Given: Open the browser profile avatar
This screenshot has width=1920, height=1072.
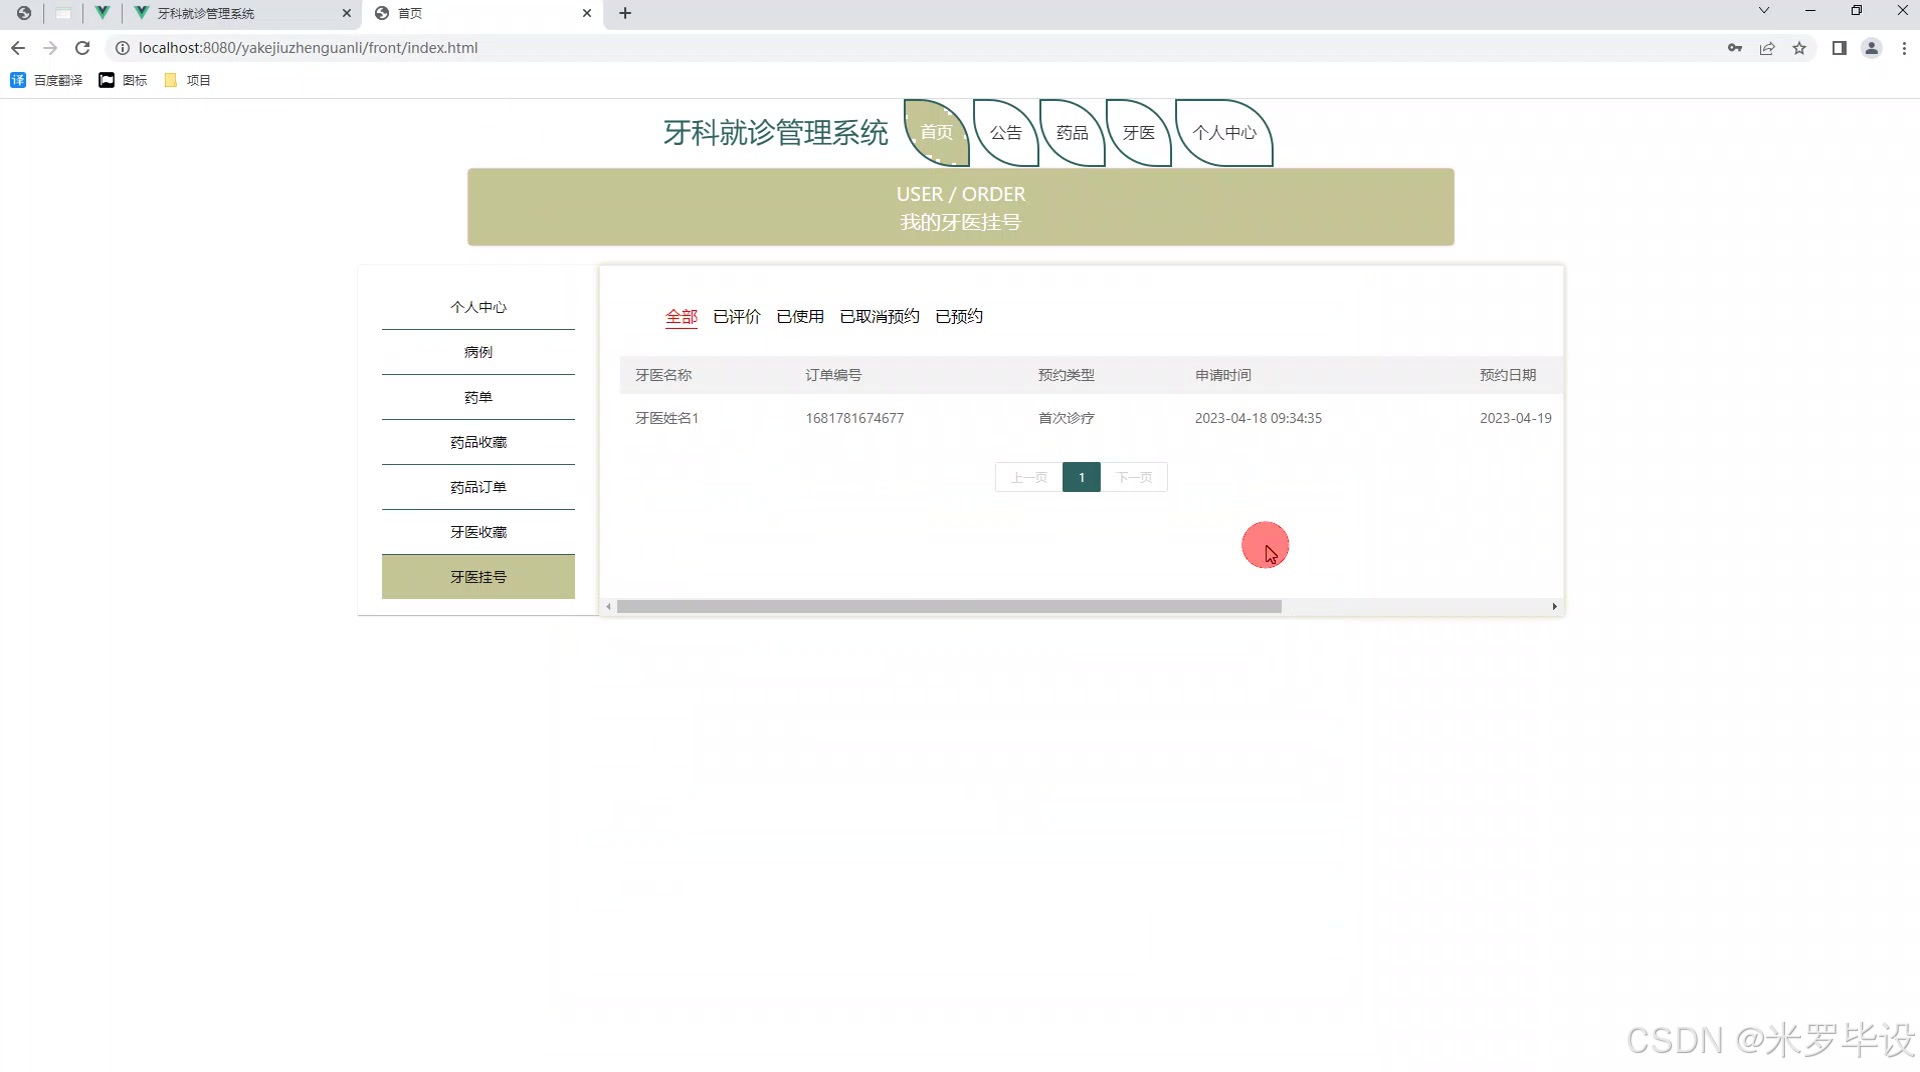Looking at the screenshot, I should (x=1871, y=47).
